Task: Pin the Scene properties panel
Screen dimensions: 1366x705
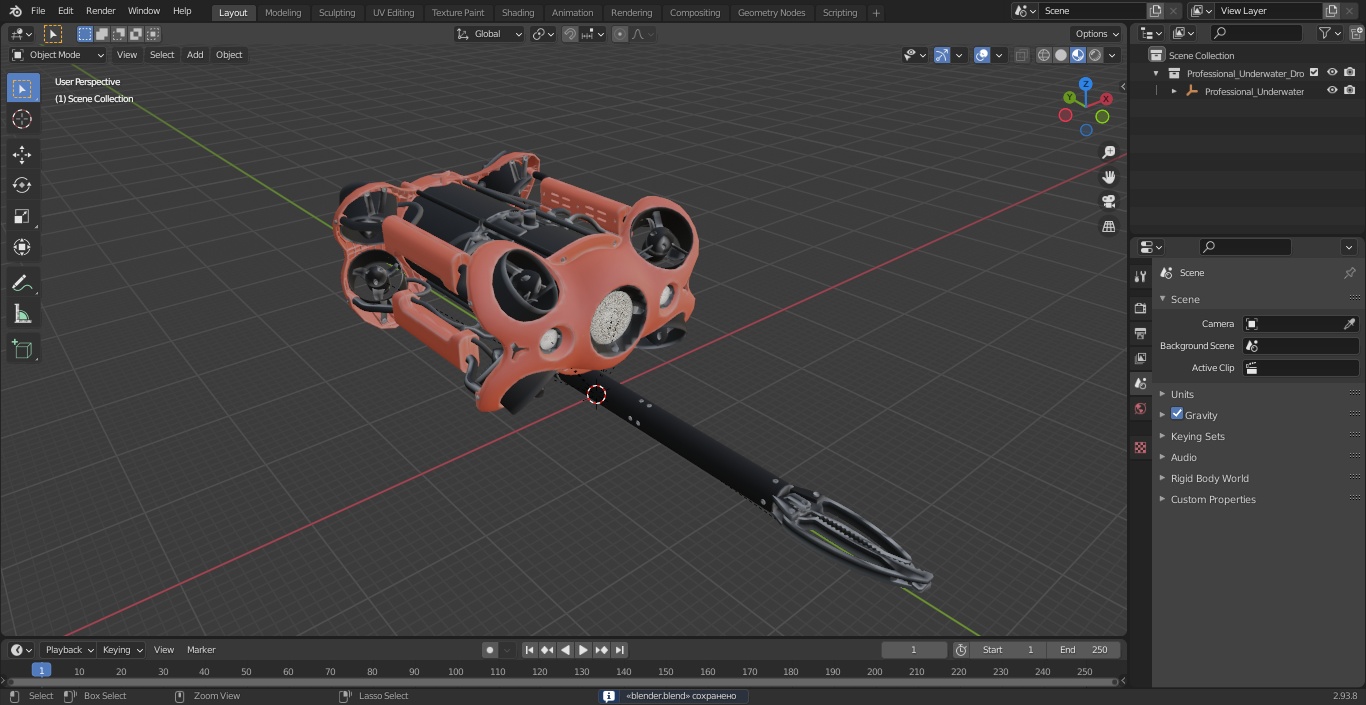Action: [x=1349, y=273]
